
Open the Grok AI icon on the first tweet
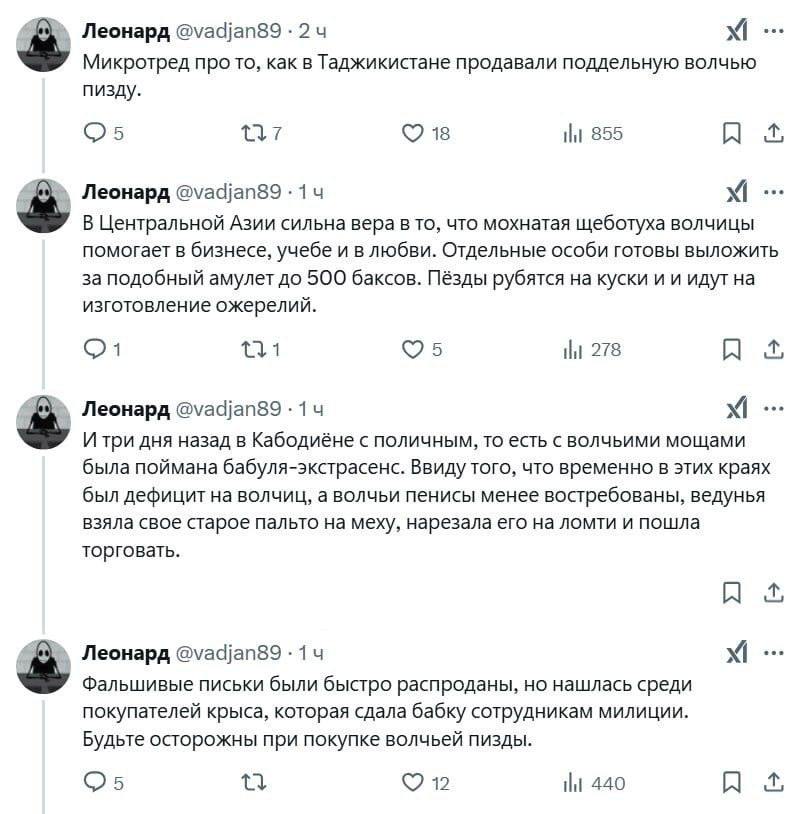pos(736,30)
